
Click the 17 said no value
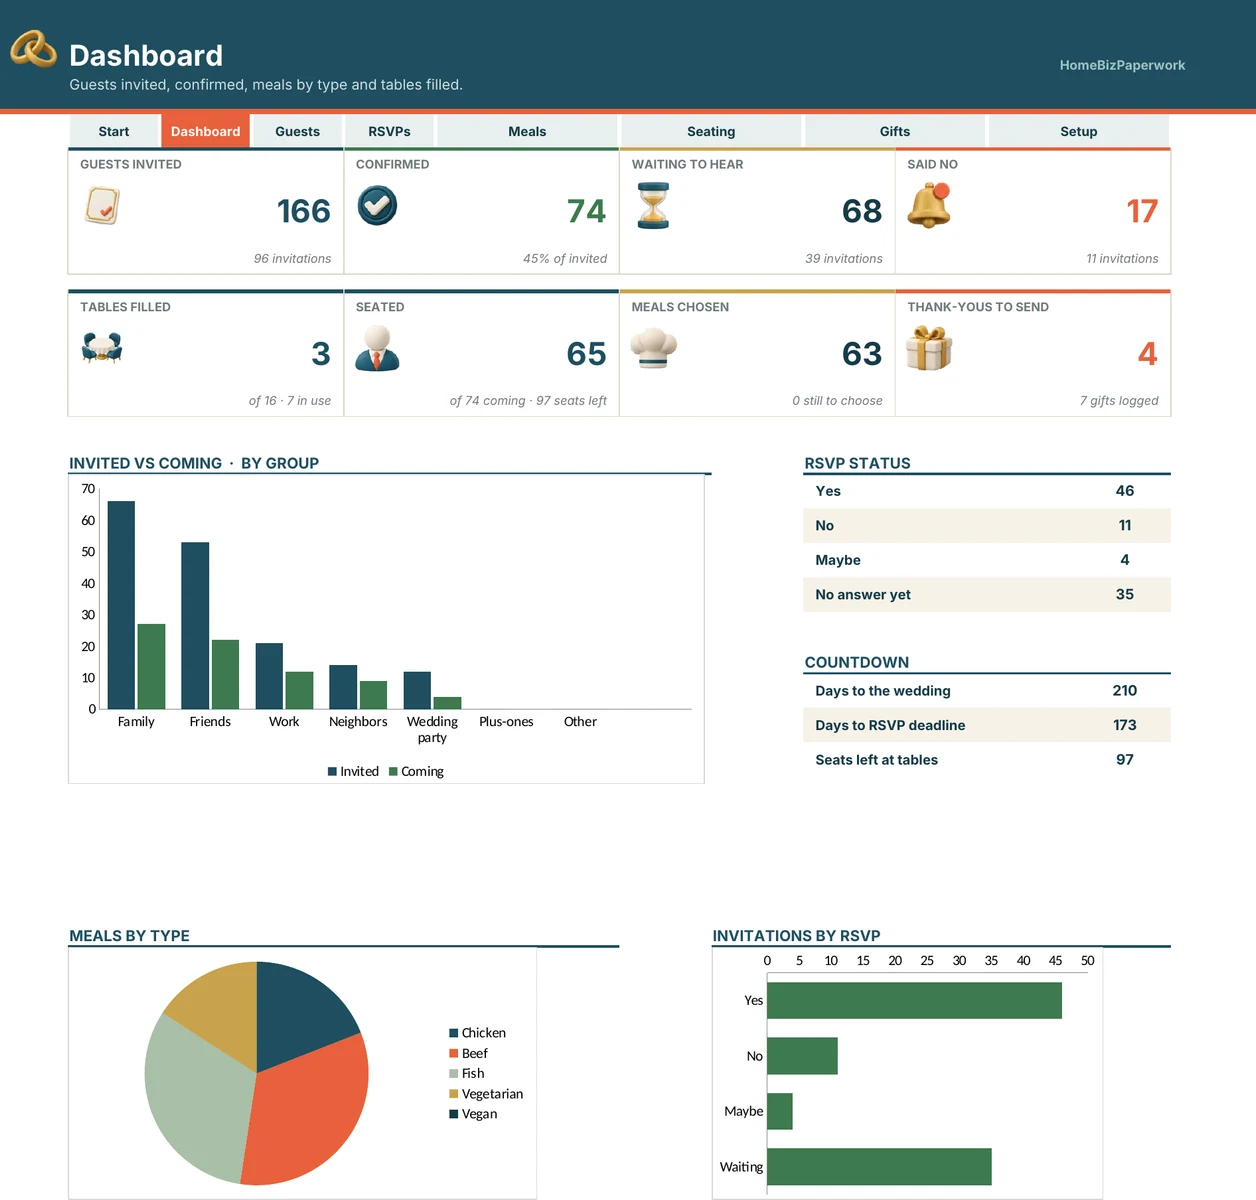(1142, 211)
